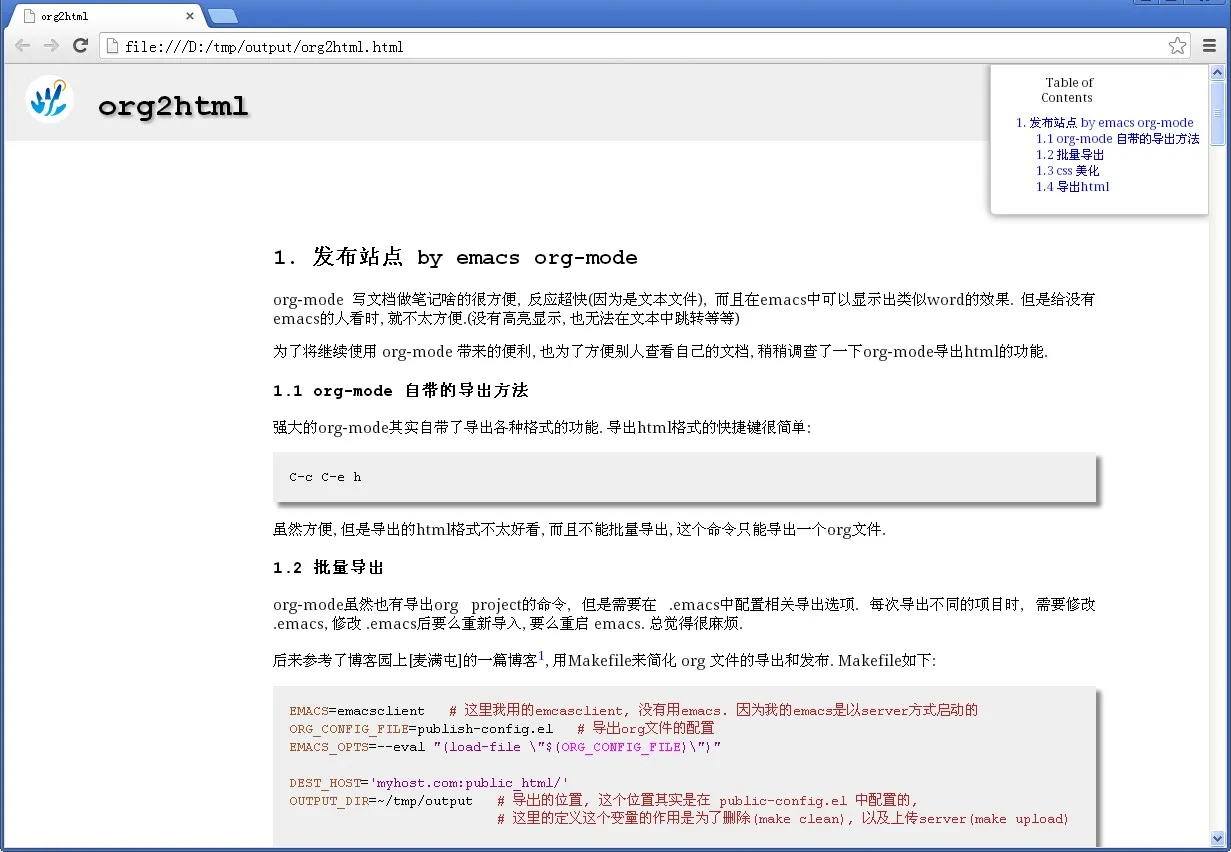Click the org2html page title heading

173,106
